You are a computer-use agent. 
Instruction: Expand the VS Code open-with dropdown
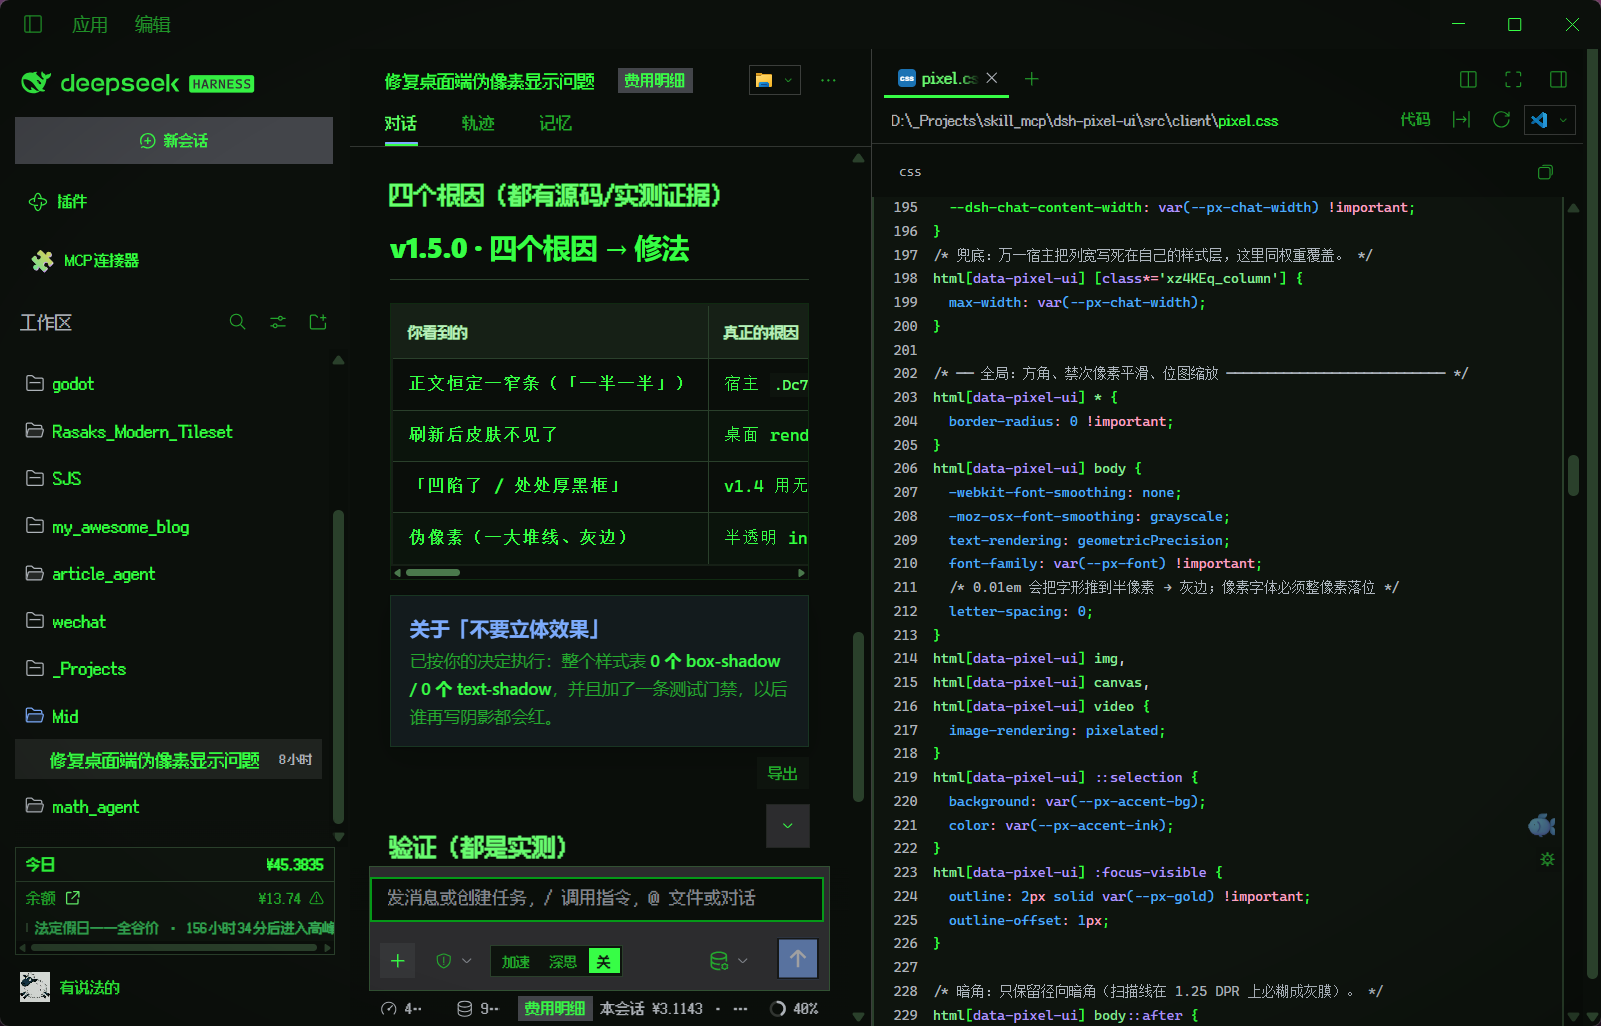tap(1564, 120)
